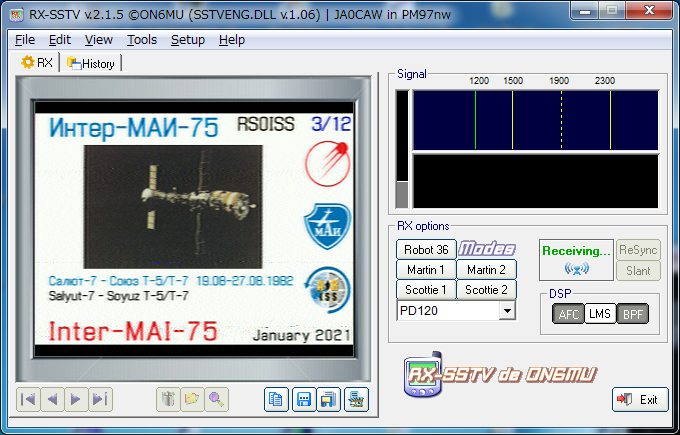Image resolution: width=680 pixels, height=435 pixels.
Task: Open the View menu
Action: (98, 40)
